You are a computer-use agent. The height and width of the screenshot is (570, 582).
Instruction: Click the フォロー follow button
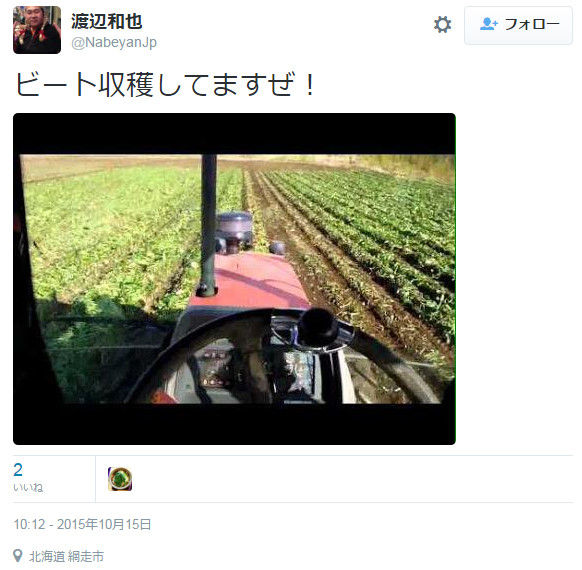pyautogui.click(x=518, y=25)
